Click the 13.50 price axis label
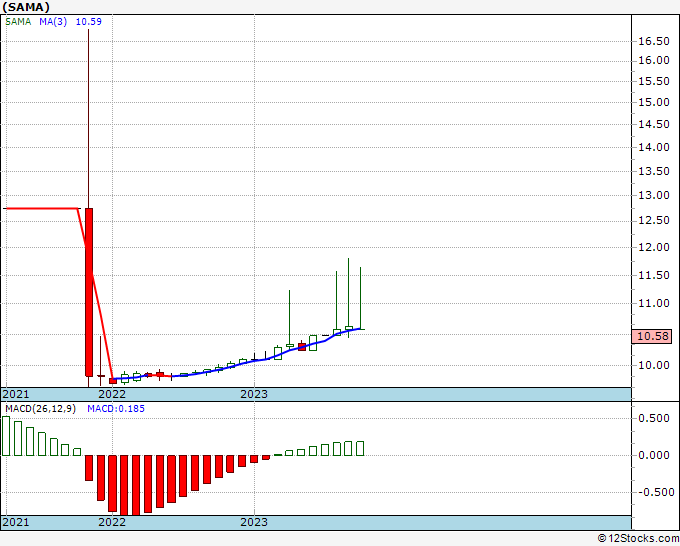Screen dimensions: 680x546 [654, 171]
